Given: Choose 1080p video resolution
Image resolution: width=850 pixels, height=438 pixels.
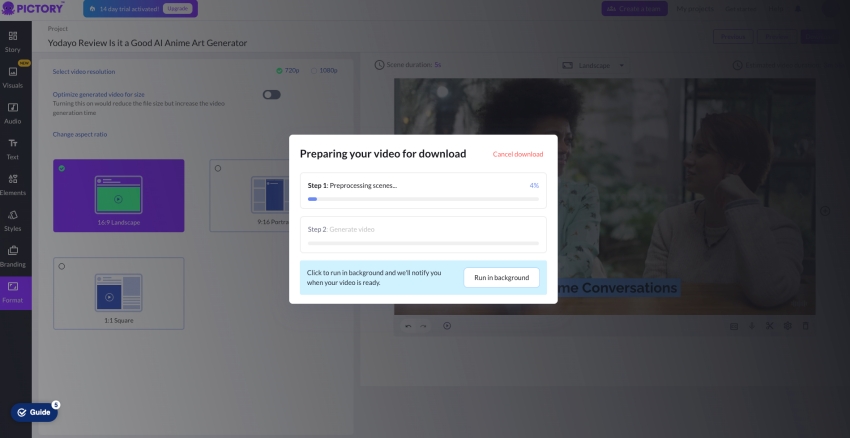Looking at the screenshot, I should pos(324,70).
